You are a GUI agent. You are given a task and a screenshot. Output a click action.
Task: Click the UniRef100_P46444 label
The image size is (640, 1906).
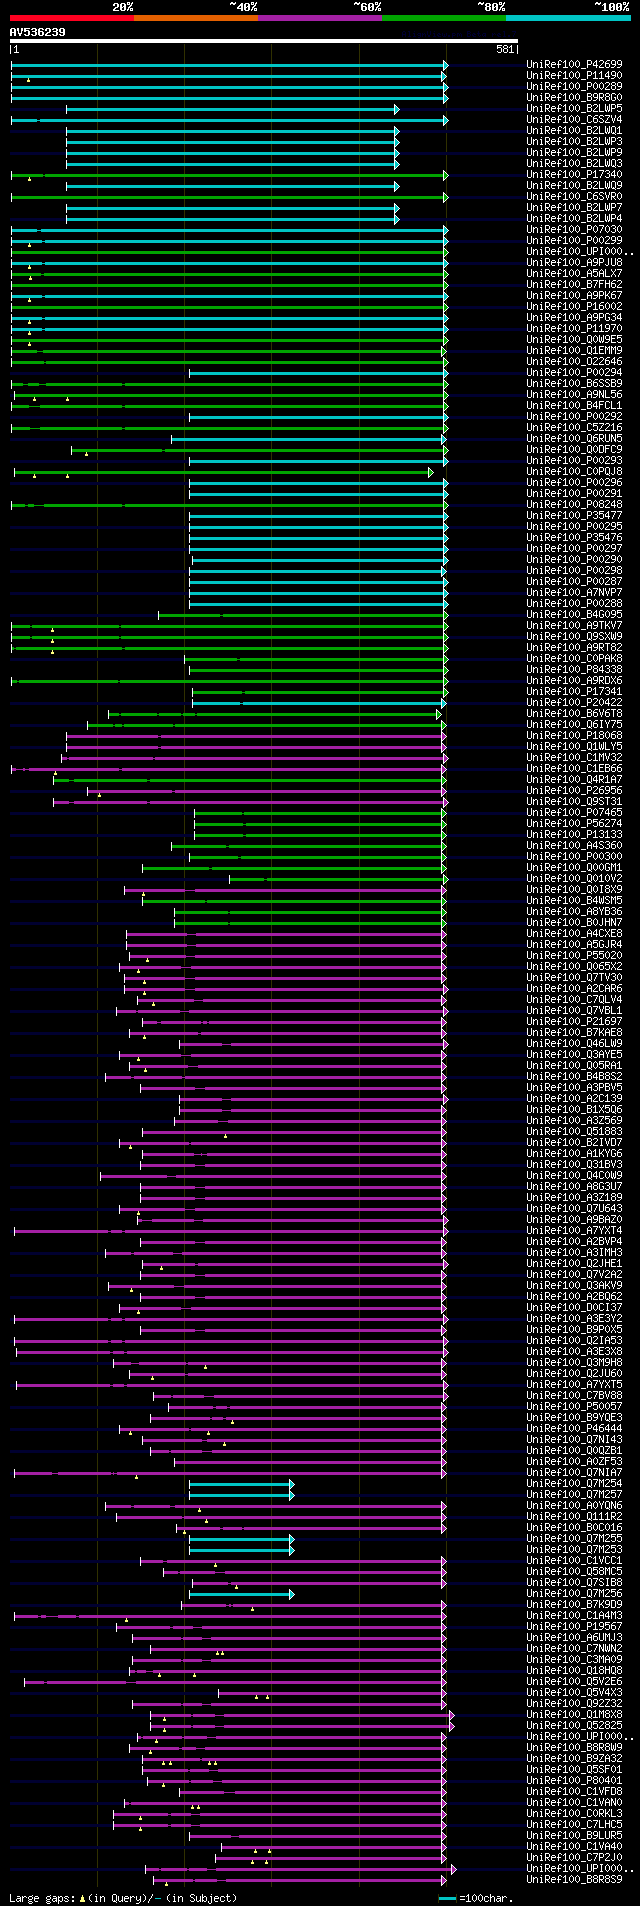(574, 1429)
